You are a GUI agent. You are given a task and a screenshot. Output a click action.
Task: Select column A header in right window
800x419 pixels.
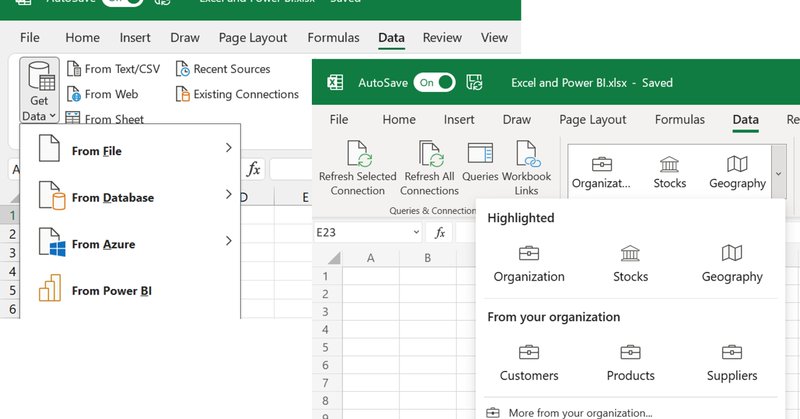coord(371,258)
